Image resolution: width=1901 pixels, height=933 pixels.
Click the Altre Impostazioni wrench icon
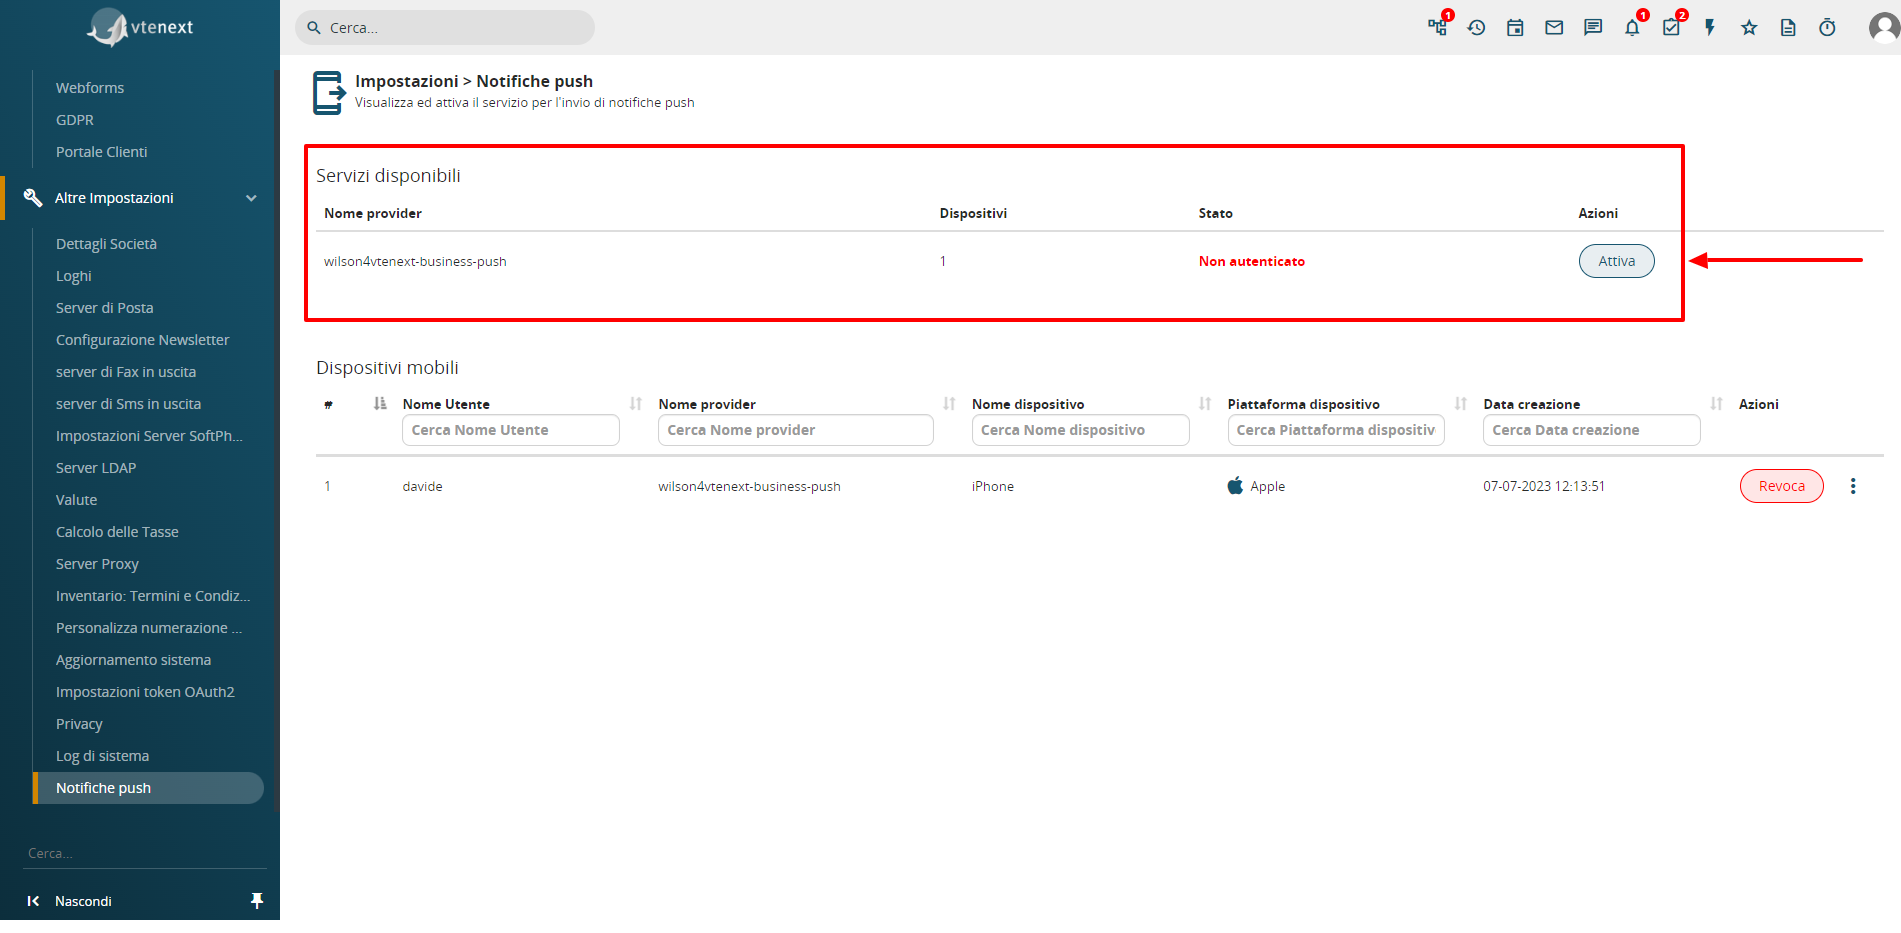[x=32, y=198]
